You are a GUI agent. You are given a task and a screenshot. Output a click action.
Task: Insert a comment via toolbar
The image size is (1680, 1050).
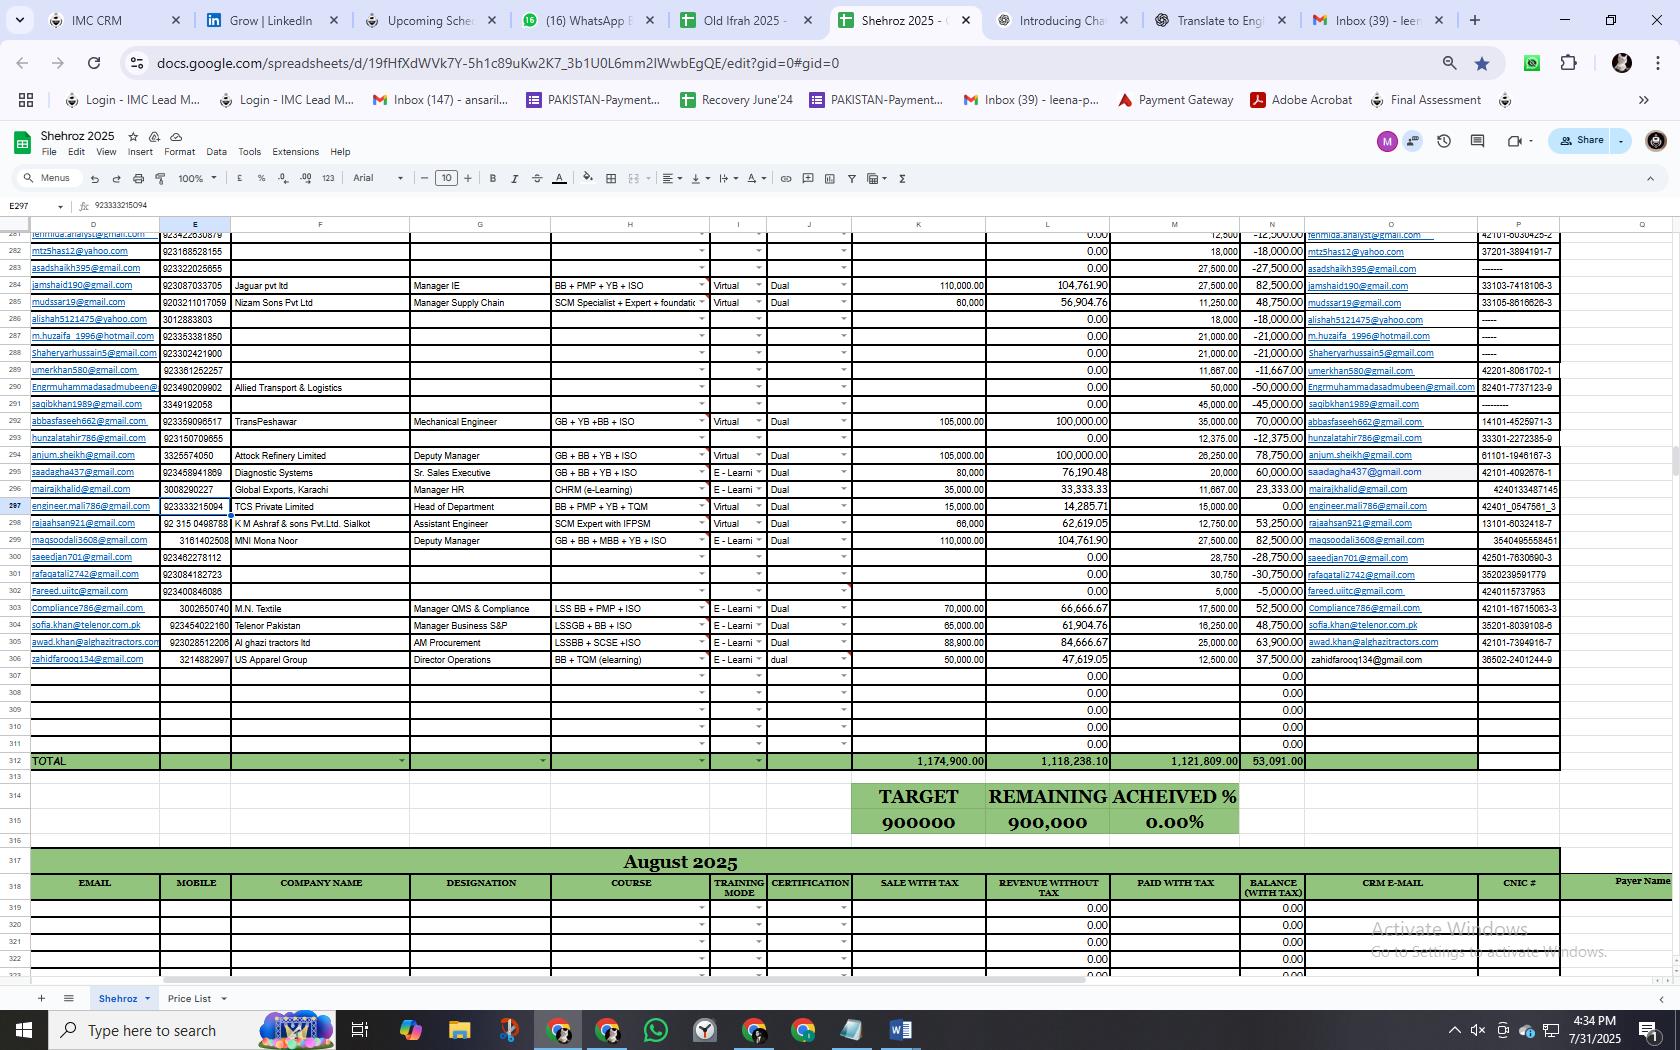tap(808, 179)
